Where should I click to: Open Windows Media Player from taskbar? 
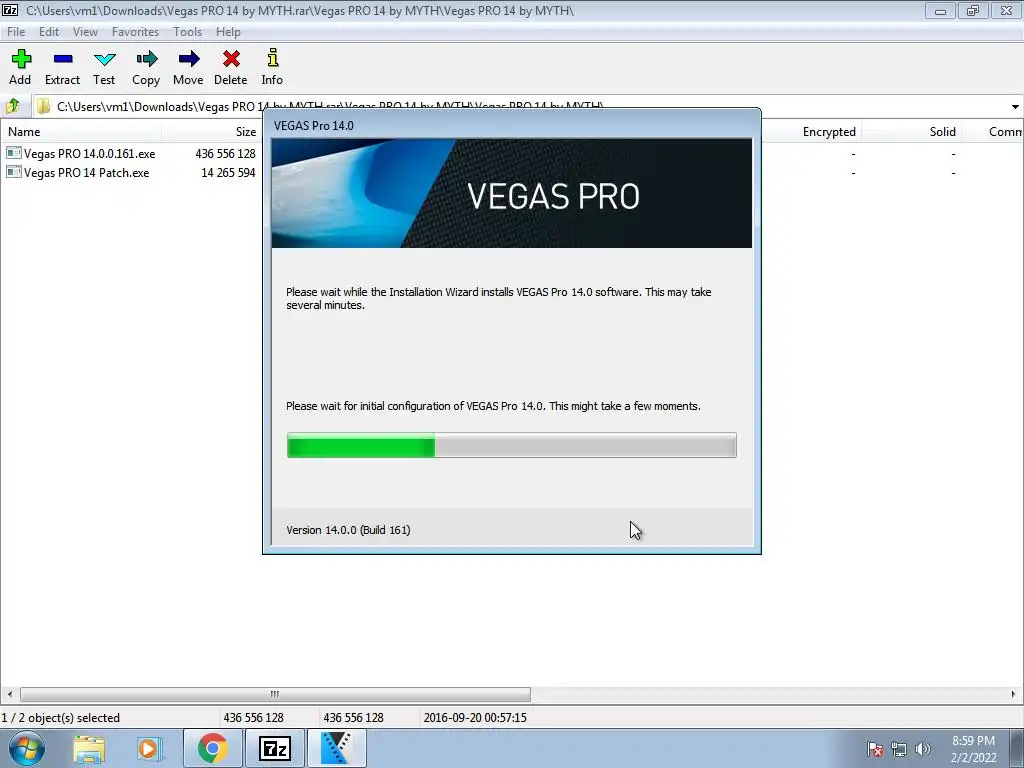point(149,748)
